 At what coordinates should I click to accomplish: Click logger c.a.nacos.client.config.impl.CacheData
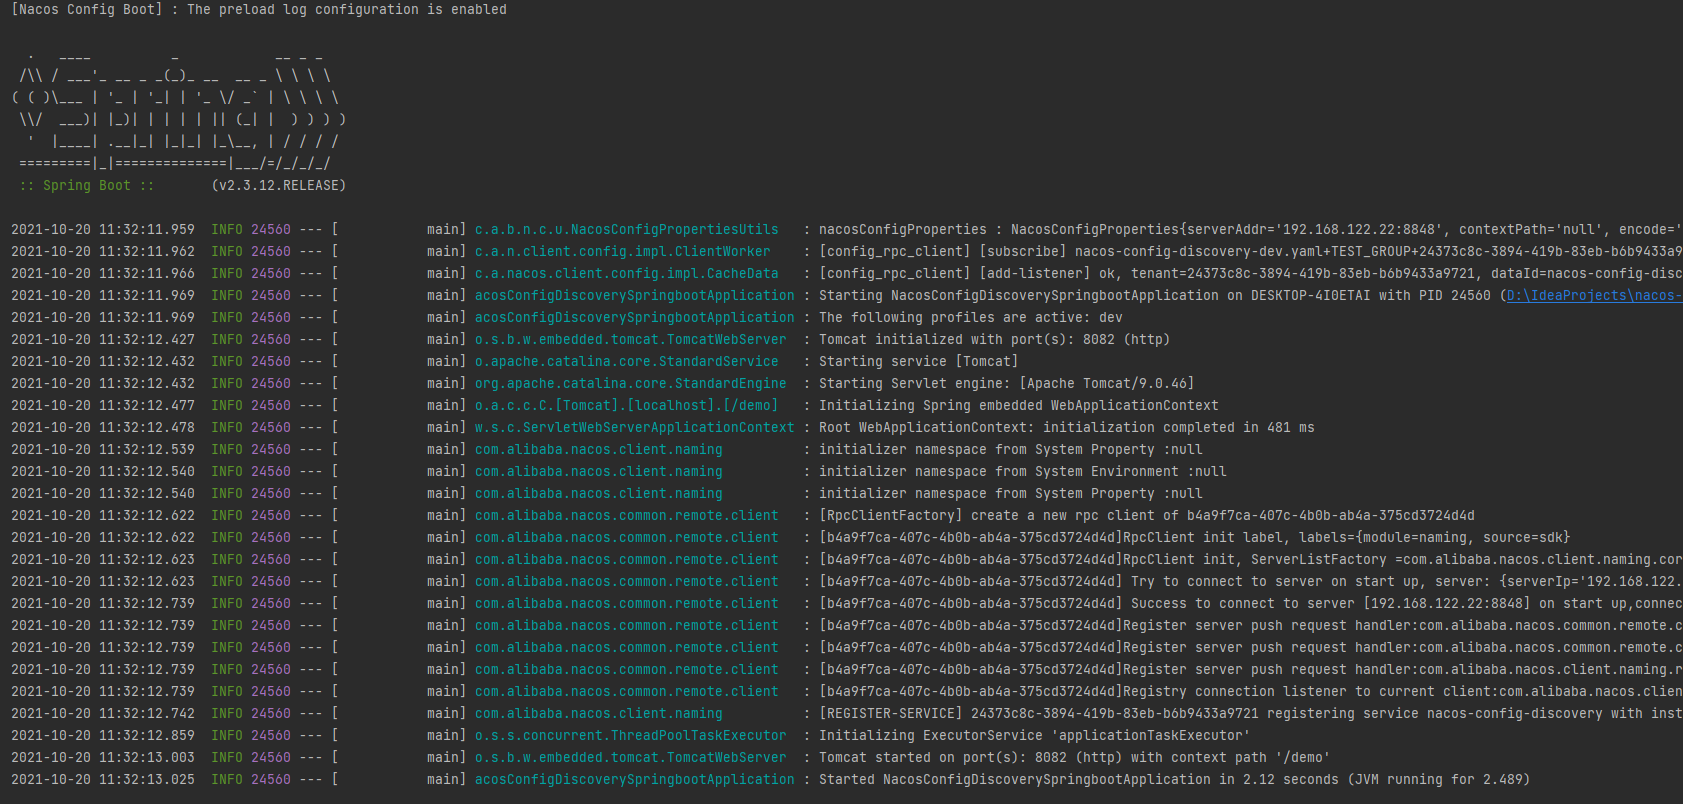tap(627, 273)
